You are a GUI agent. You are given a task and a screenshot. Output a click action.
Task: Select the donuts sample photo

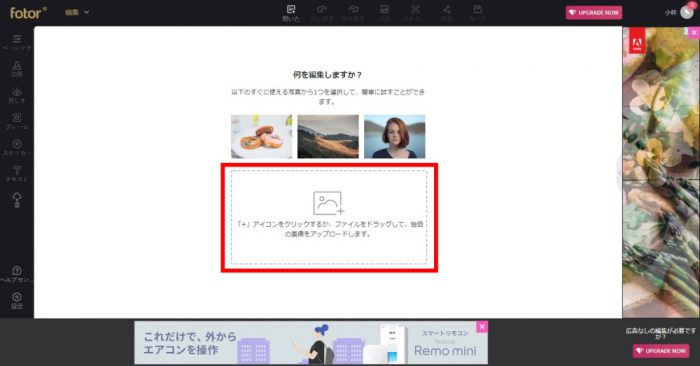tap(262, 137)
